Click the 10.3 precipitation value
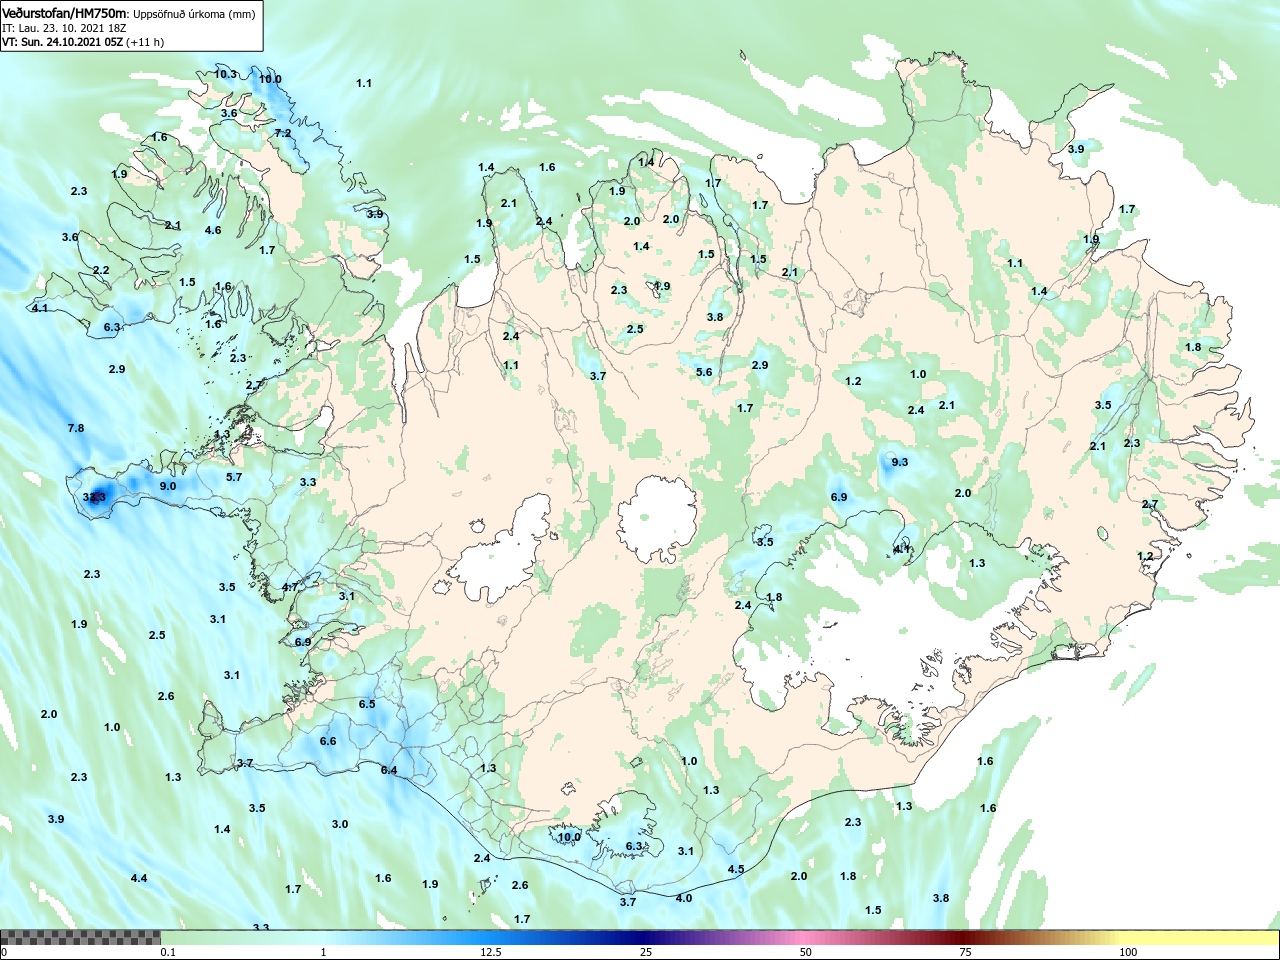1280x960 pixels. (x=225, y=74)
